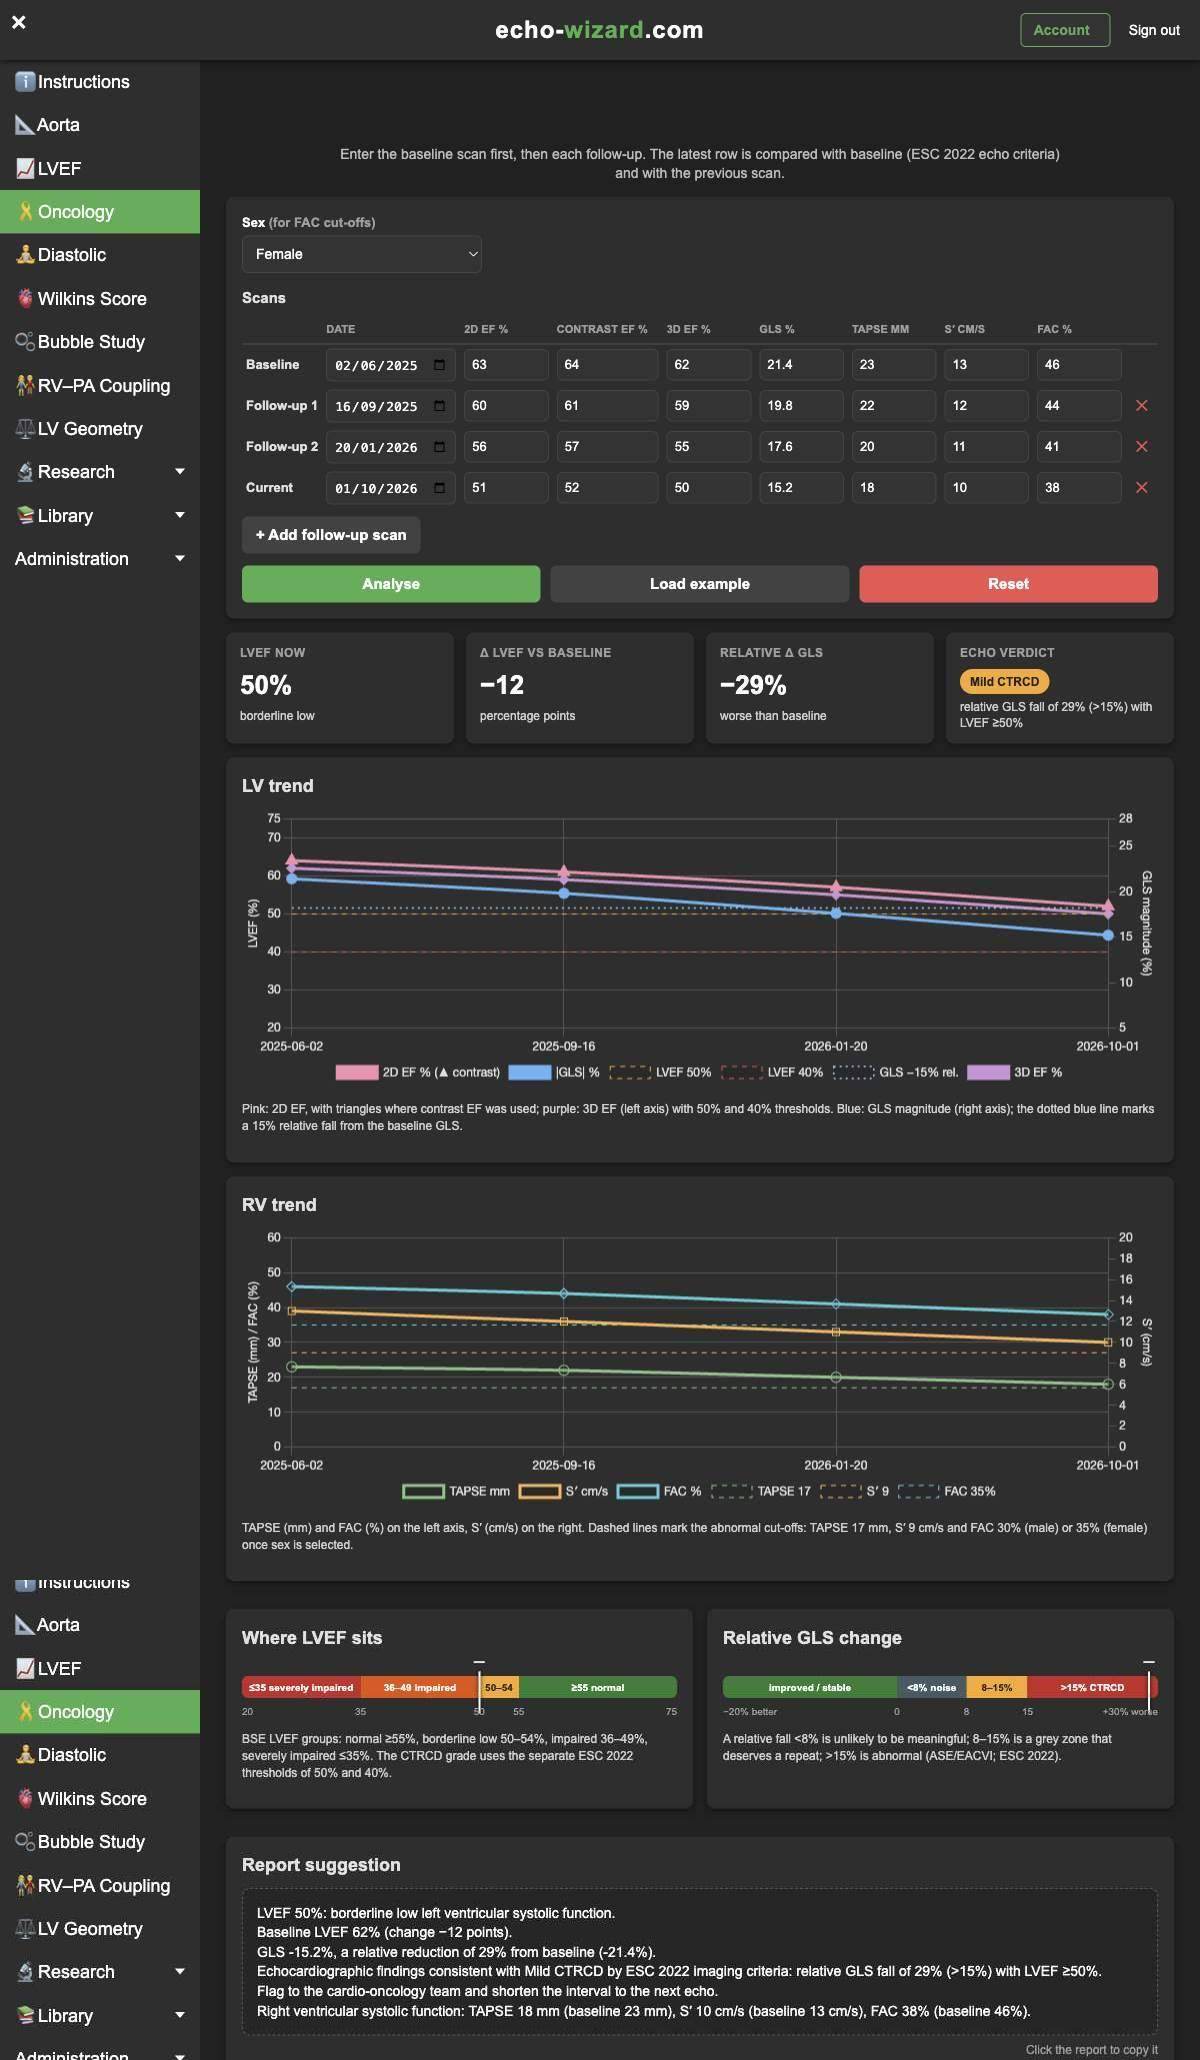Open the Account button
Screen dimensions: 1200x2060
(x=1065, y=30)
